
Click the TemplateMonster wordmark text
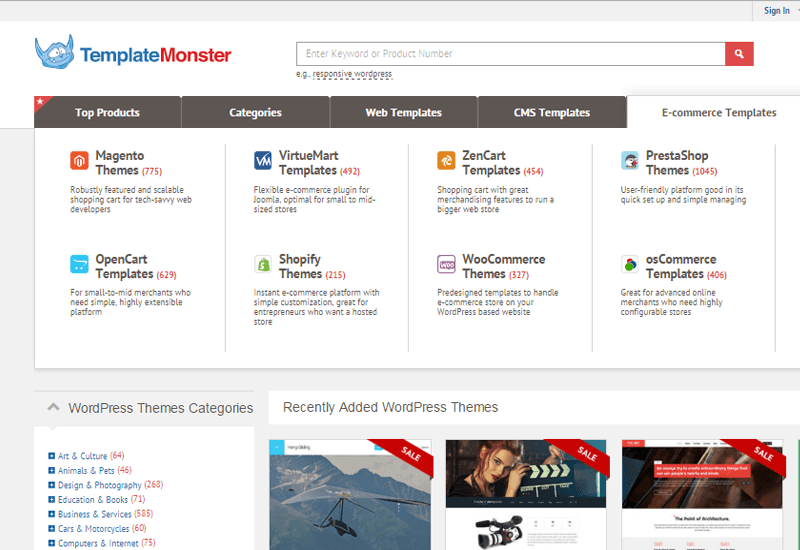[x=156, y=55]
